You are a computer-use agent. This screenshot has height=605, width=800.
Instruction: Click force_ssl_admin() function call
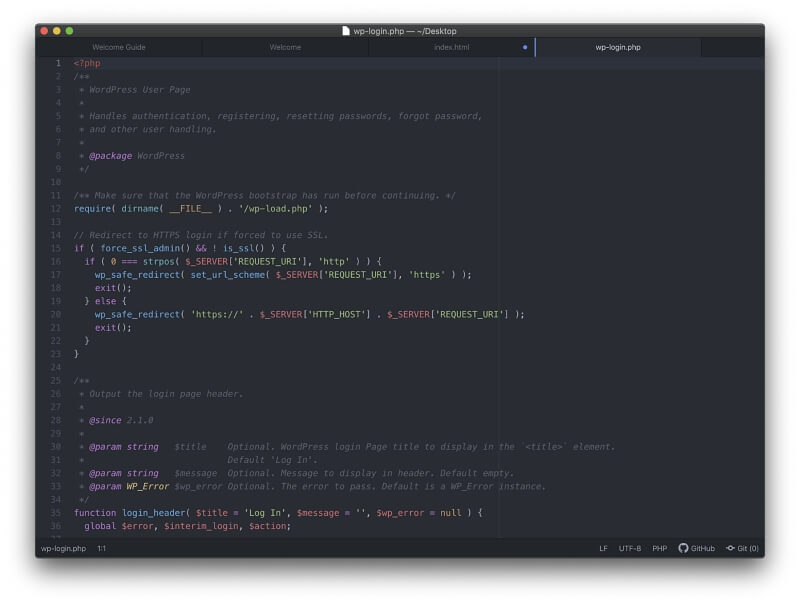(145, 248)
